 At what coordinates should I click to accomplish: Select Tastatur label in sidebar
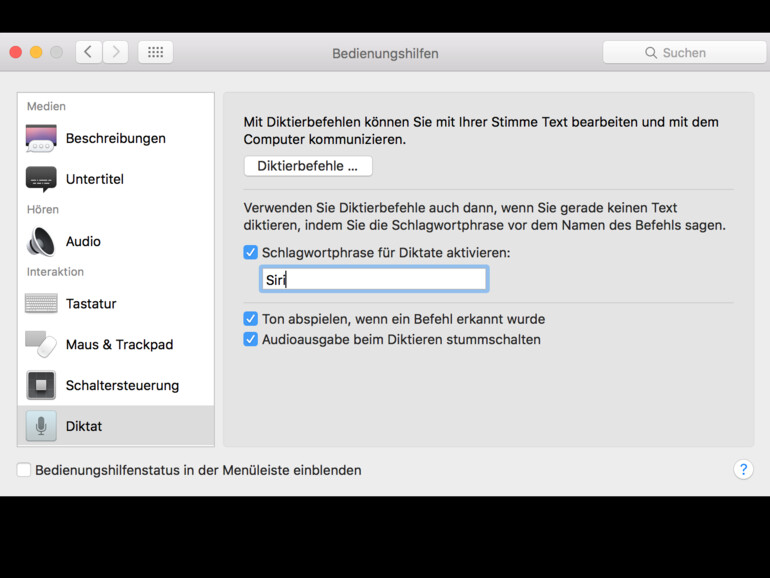(91, 303)
